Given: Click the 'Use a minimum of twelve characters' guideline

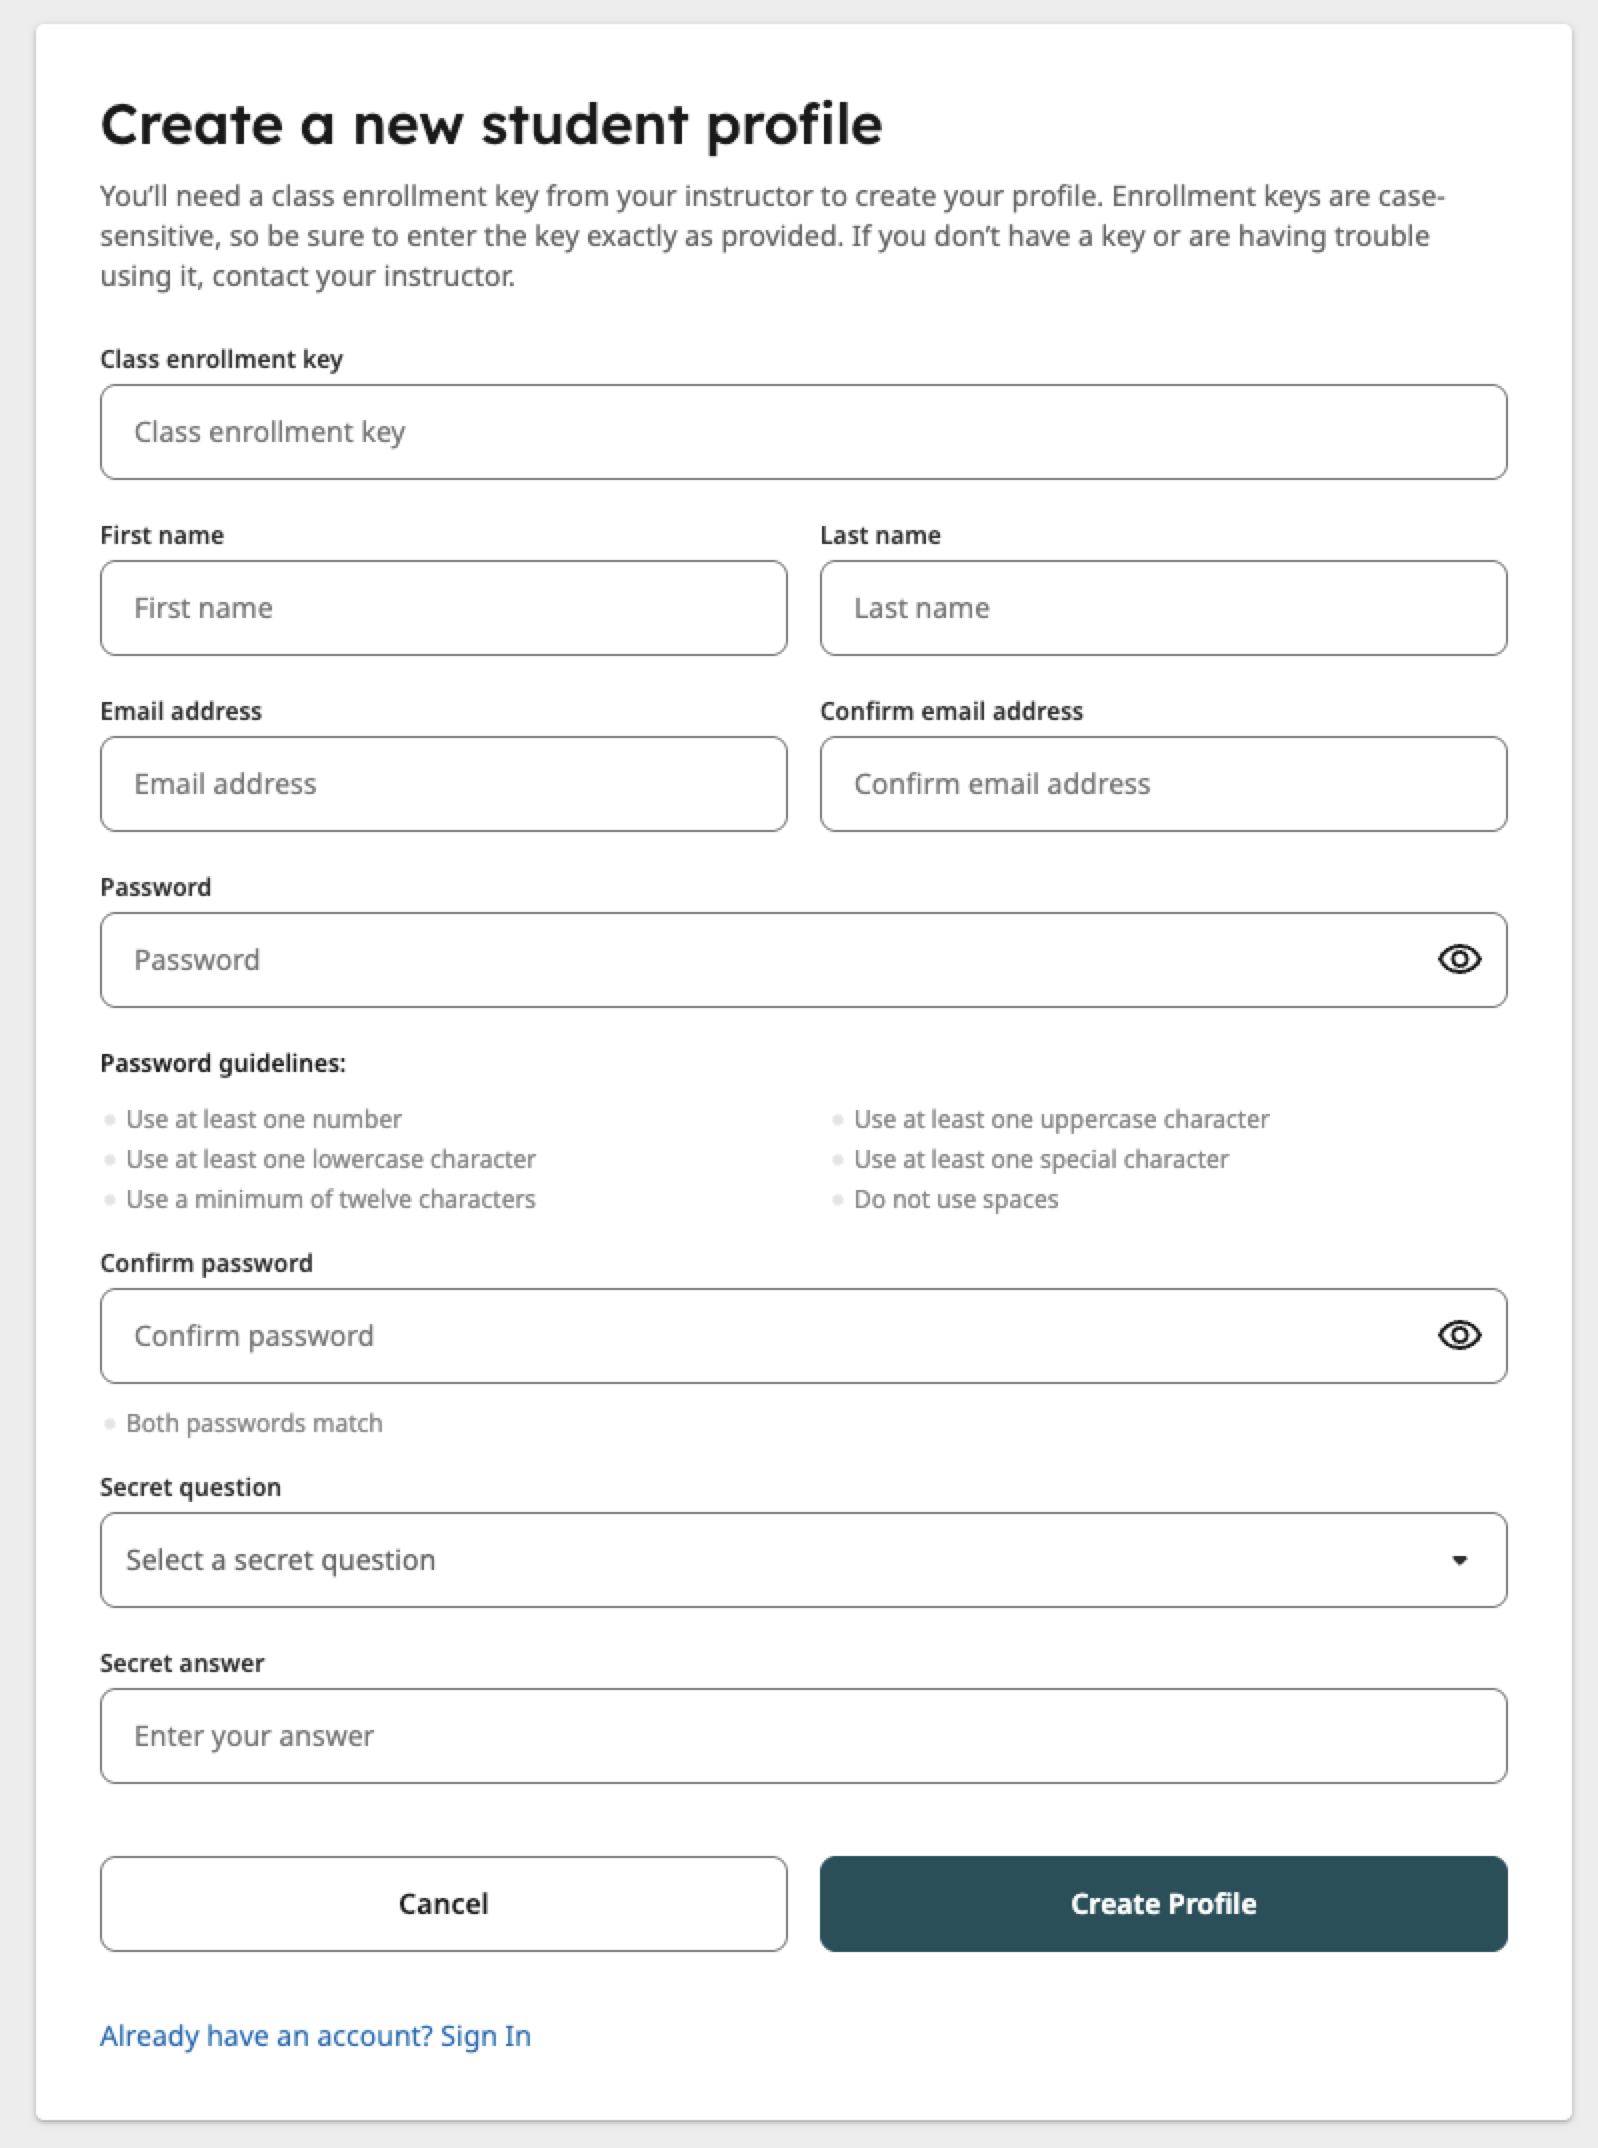Looking at the screenshot, I should click(x=330, y=1199).
